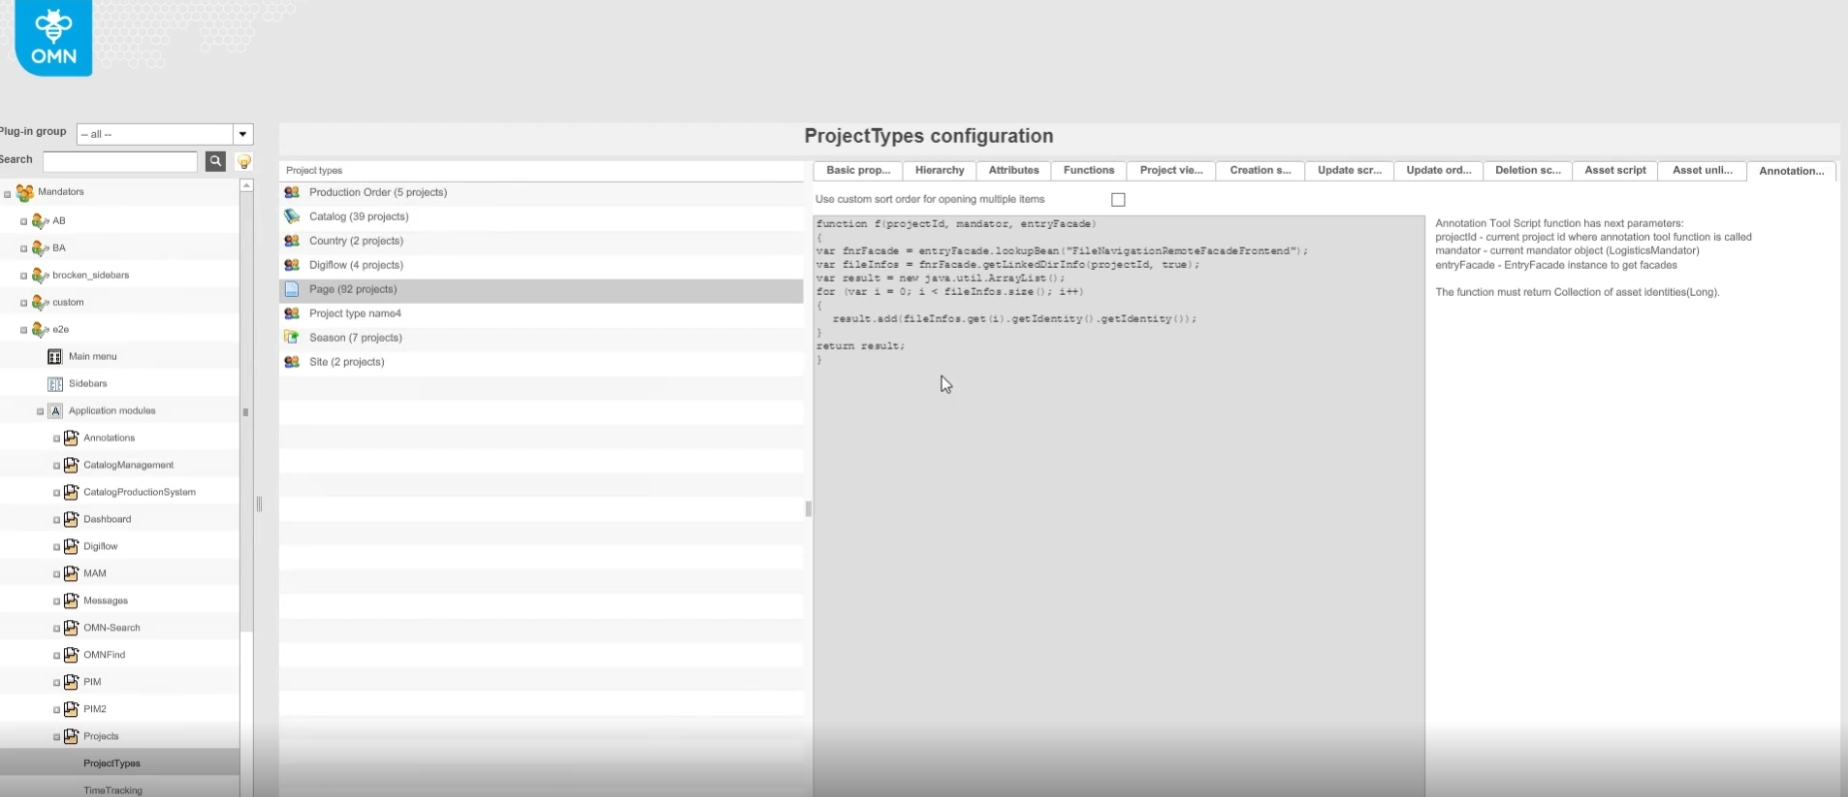This screenshot has height=797, width=1848.
Task: Click the e2e mandator icon
Action: [x=40, y=329]
